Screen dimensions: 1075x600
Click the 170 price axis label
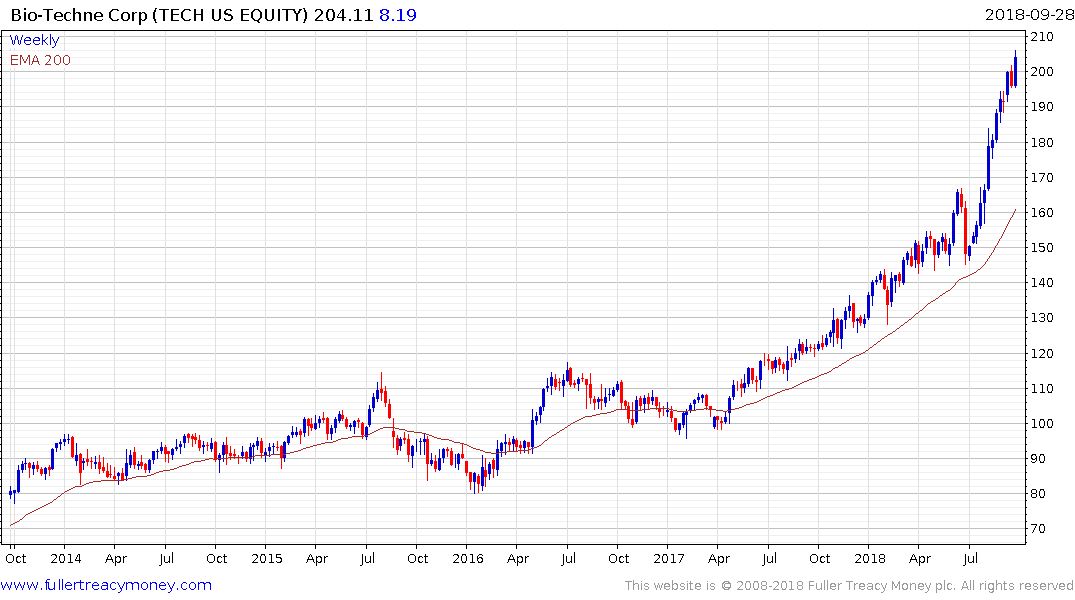point(1042,177)
